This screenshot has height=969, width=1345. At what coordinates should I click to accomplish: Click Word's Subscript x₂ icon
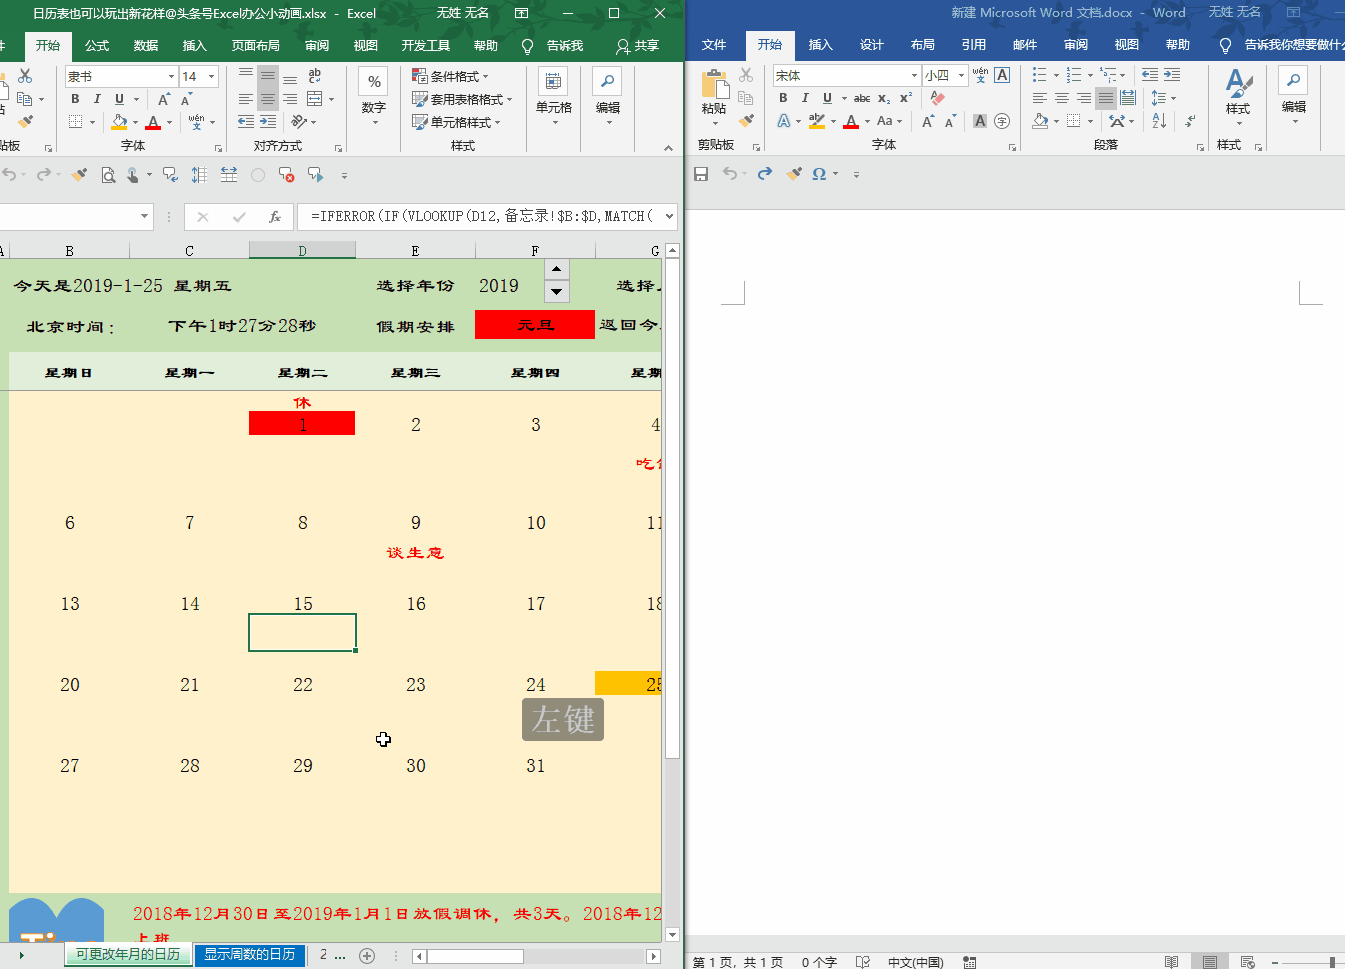pos(884,98)
